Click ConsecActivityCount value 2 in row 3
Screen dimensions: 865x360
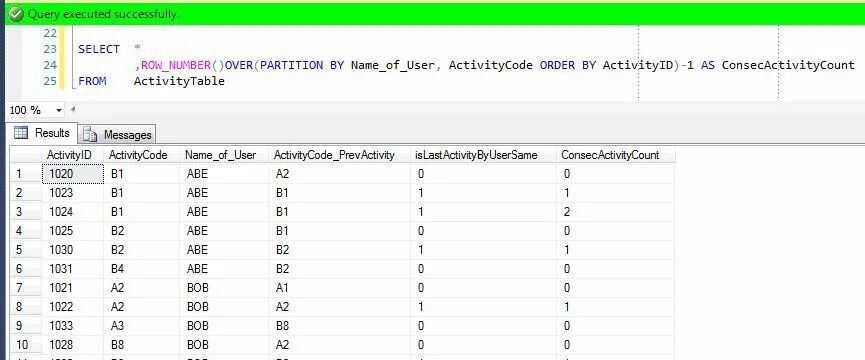coord(616,212)
